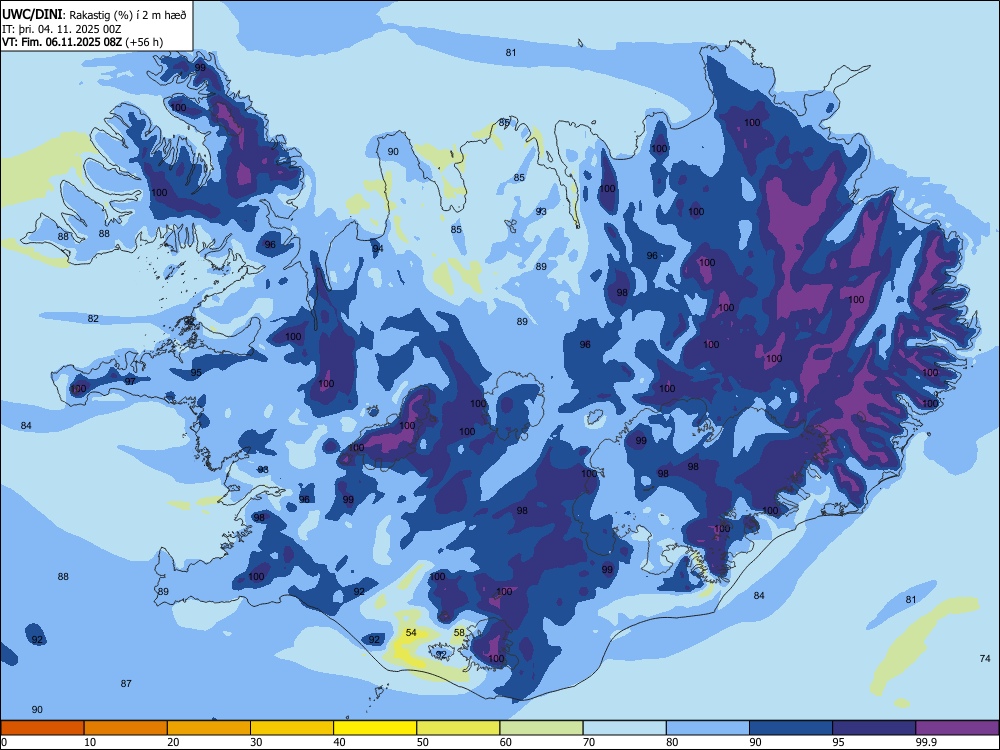Click the '40' legend scale label
The image size is (1000, 750).
pos(339,742)
